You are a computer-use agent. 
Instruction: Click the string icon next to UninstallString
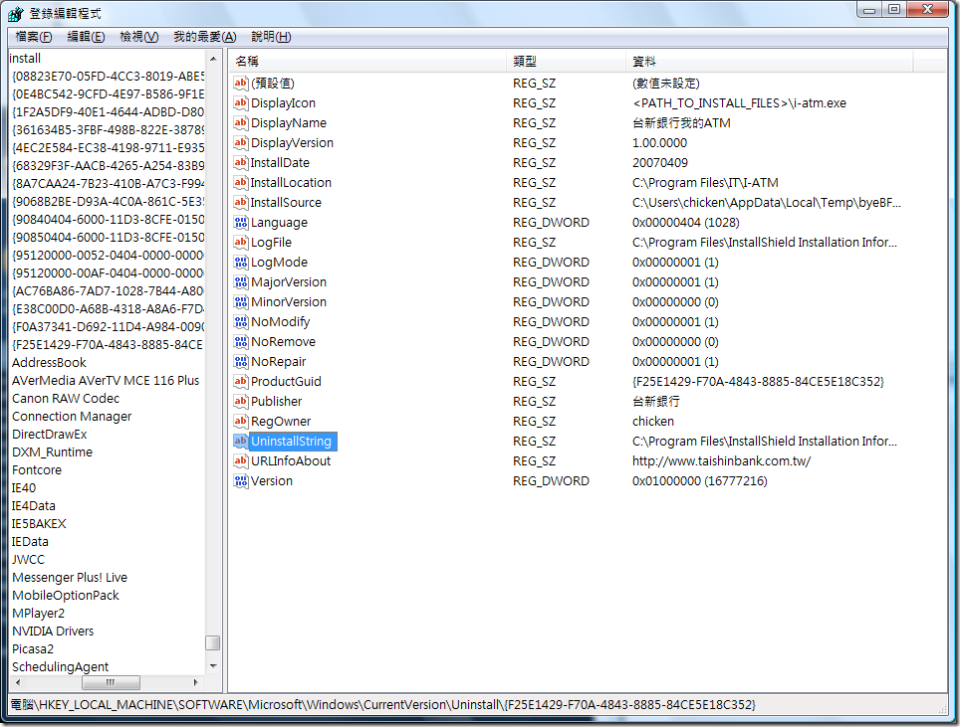(x=239, y=441)
